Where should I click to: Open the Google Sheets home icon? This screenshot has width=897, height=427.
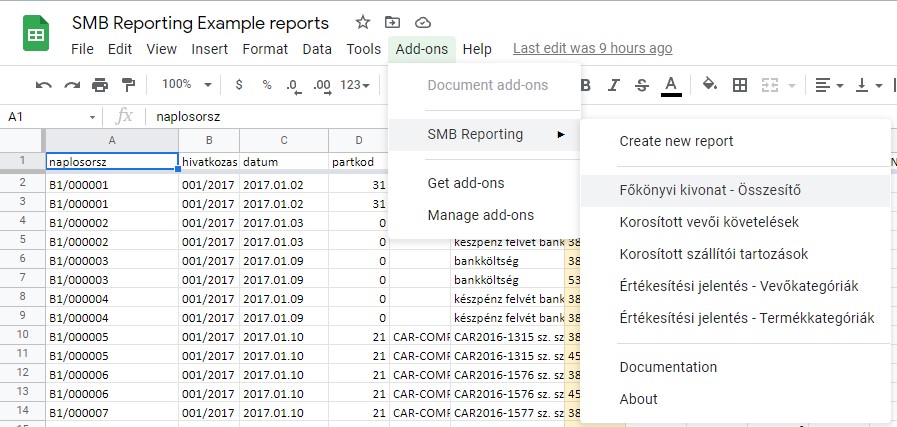pyautogui.click(x=37, y=35)
